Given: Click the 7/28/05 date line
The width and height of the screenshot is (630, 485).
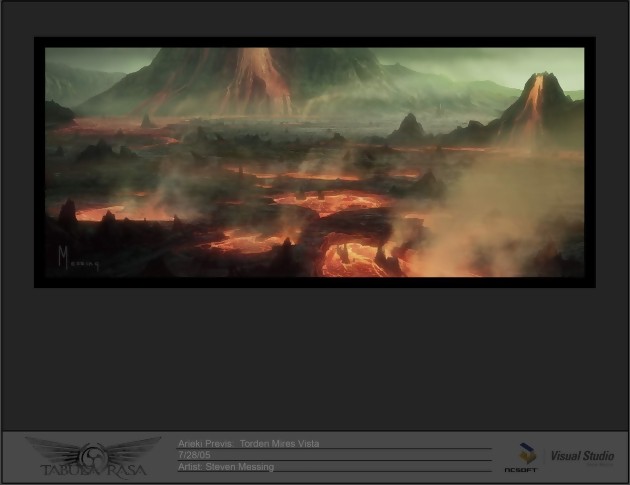Looking at the screenshot, I should (x=194, y=455).
